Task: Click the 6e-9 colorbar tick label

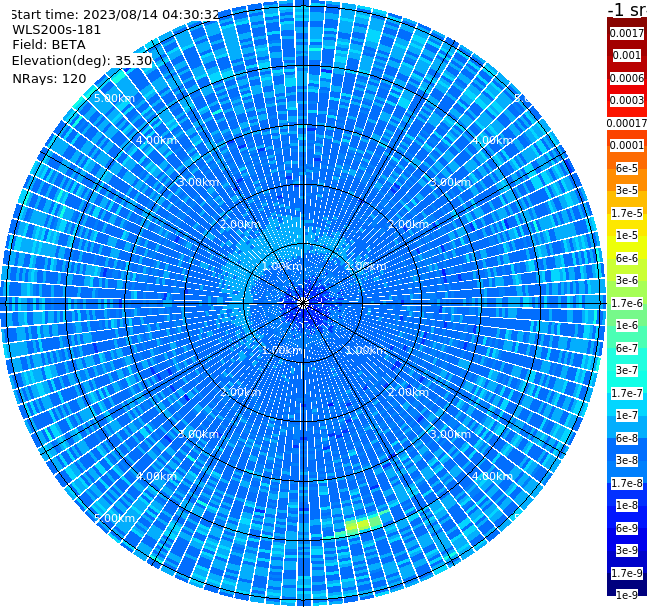Action: [x=627, y=528]
